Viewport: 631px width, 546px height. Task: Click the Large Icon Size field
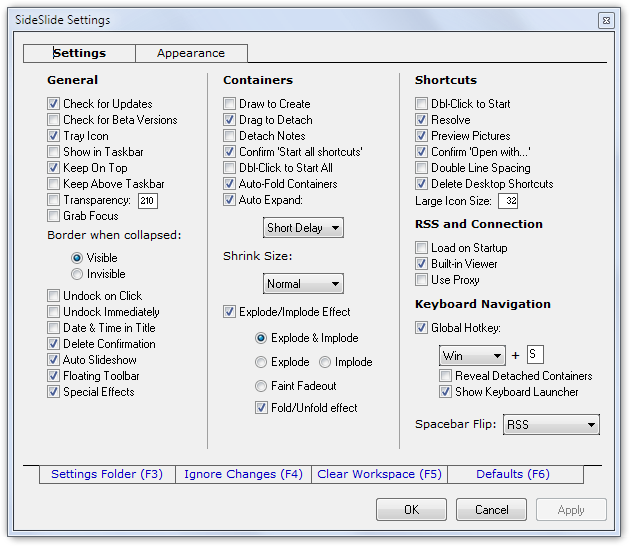pos(508,201)
